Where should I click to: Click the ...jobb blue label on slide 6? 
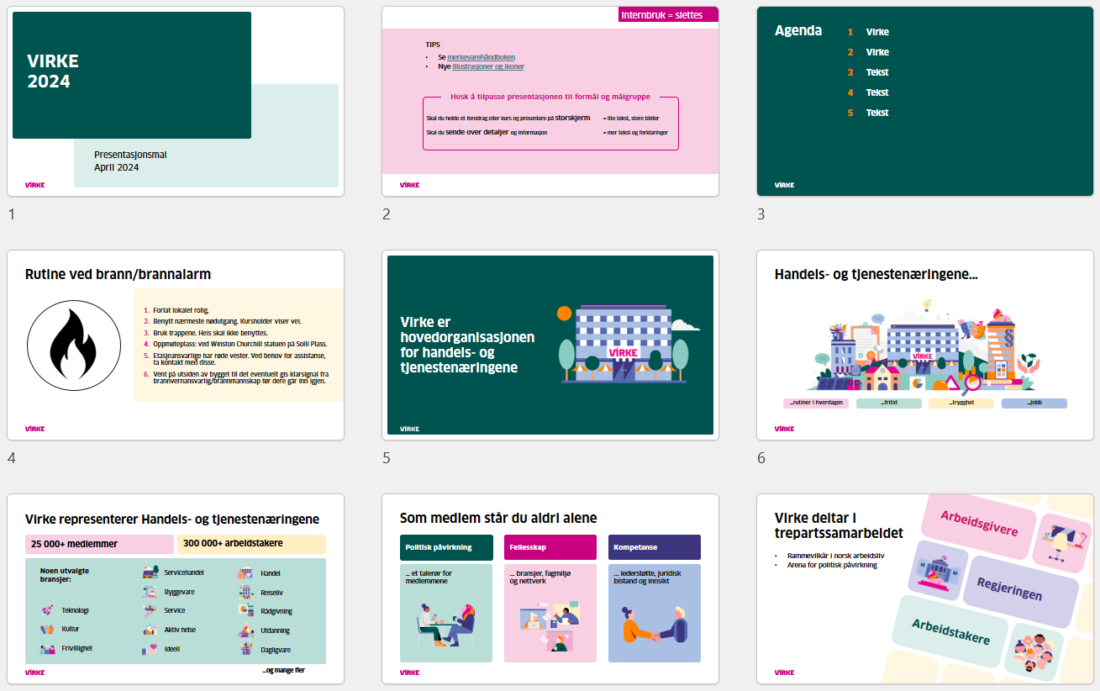pos(1034,403)
